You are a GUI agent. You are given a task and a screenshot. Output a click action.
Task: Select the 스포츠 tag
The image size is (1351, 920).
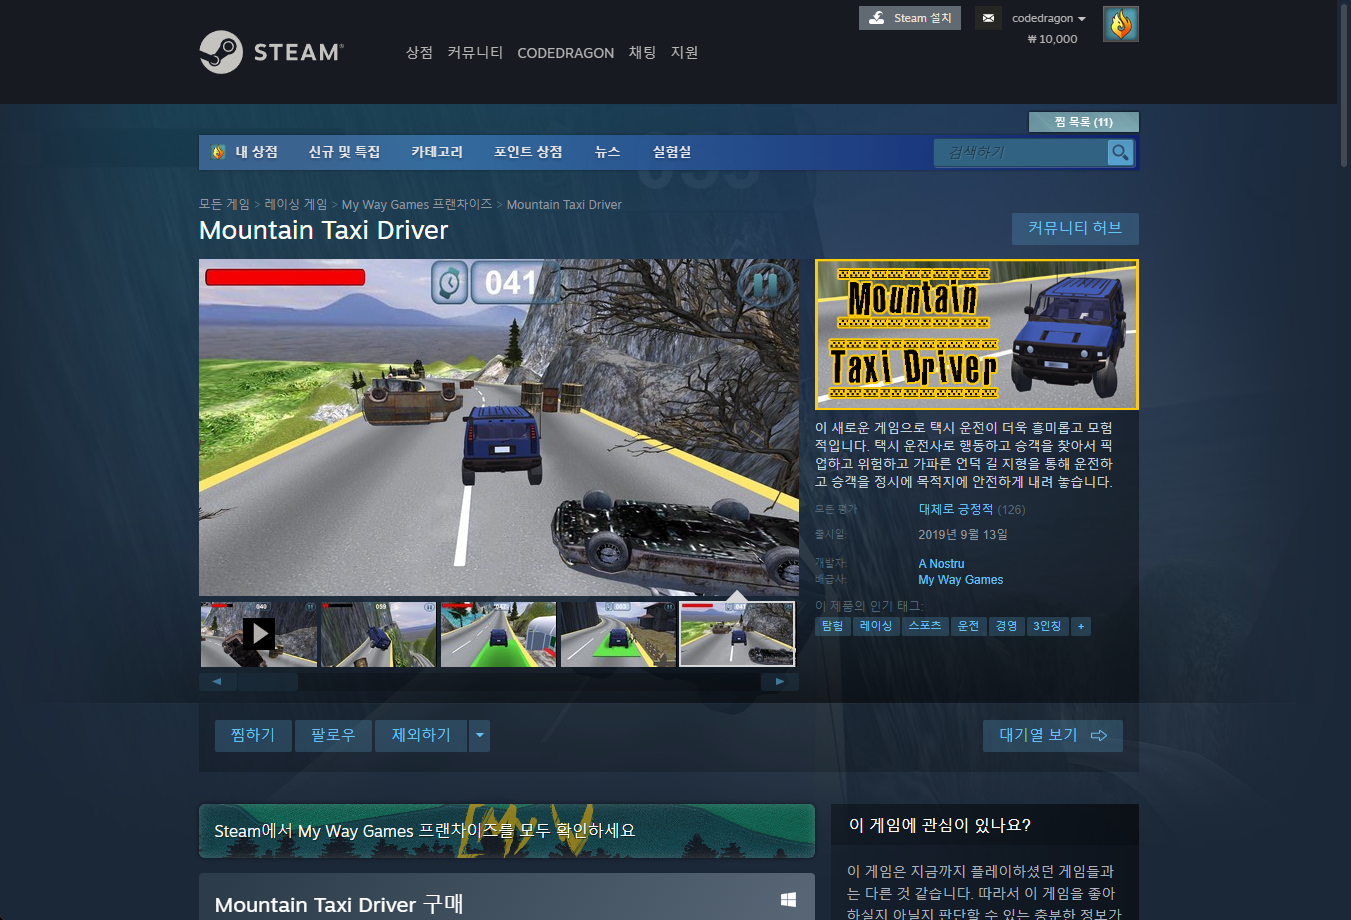pos(925,626)
